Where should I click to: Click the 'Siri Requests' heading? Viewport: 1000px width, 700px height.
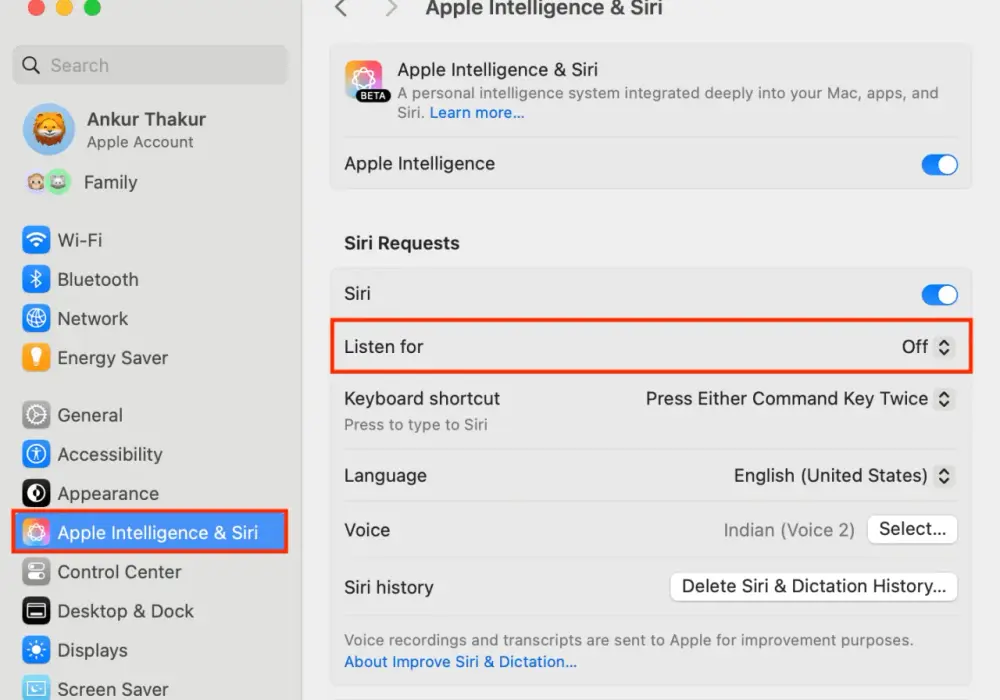pyautogui.click(x=402, y=244)
